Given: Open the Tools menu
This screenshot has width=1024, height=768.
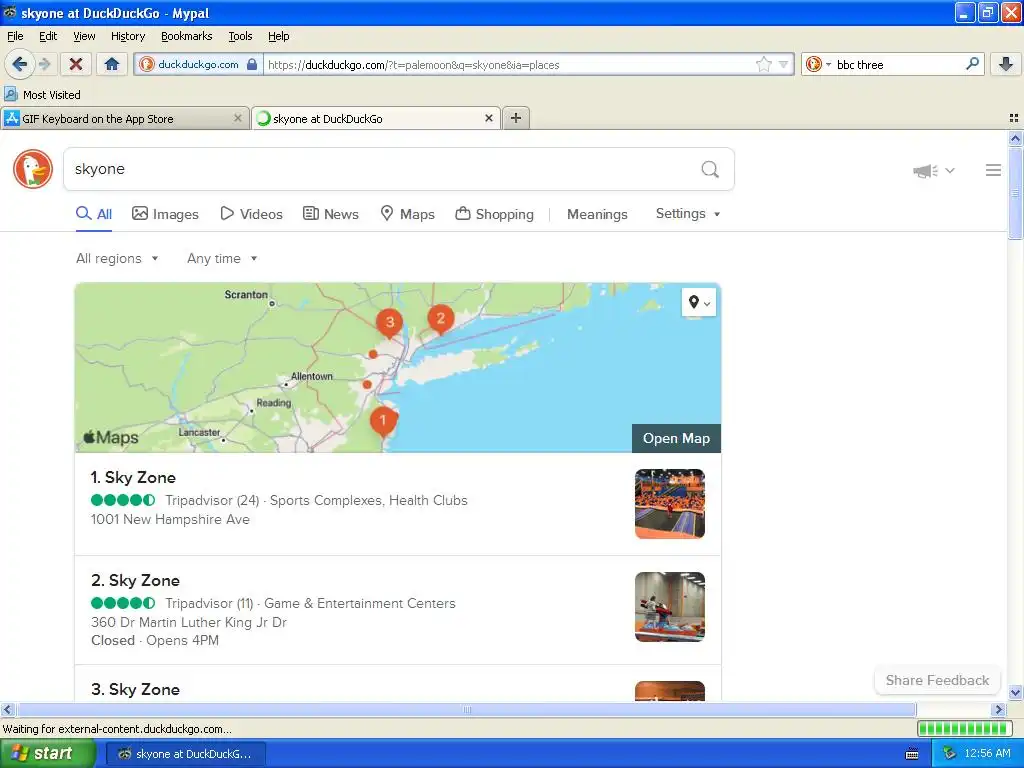Looking at the screenshot, I should [x=240, y=36].
